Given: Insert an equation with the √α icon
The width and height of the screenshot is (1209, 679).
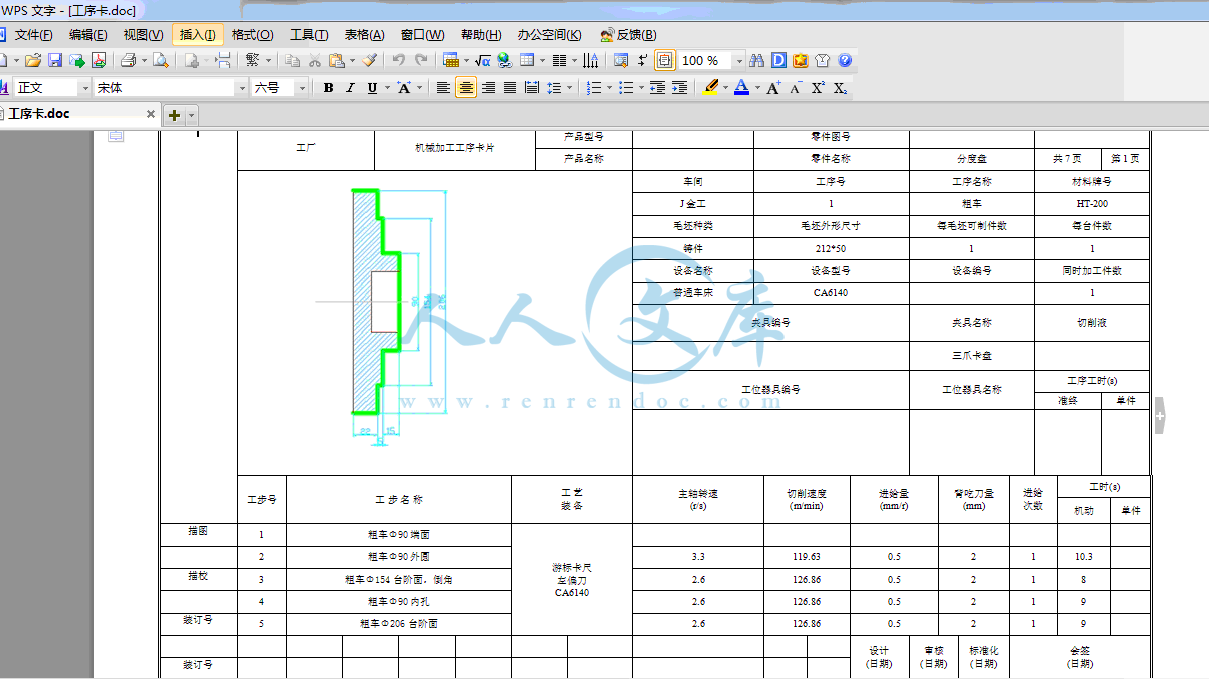Looking at the screenshot, I should click(x=482, y=60).
